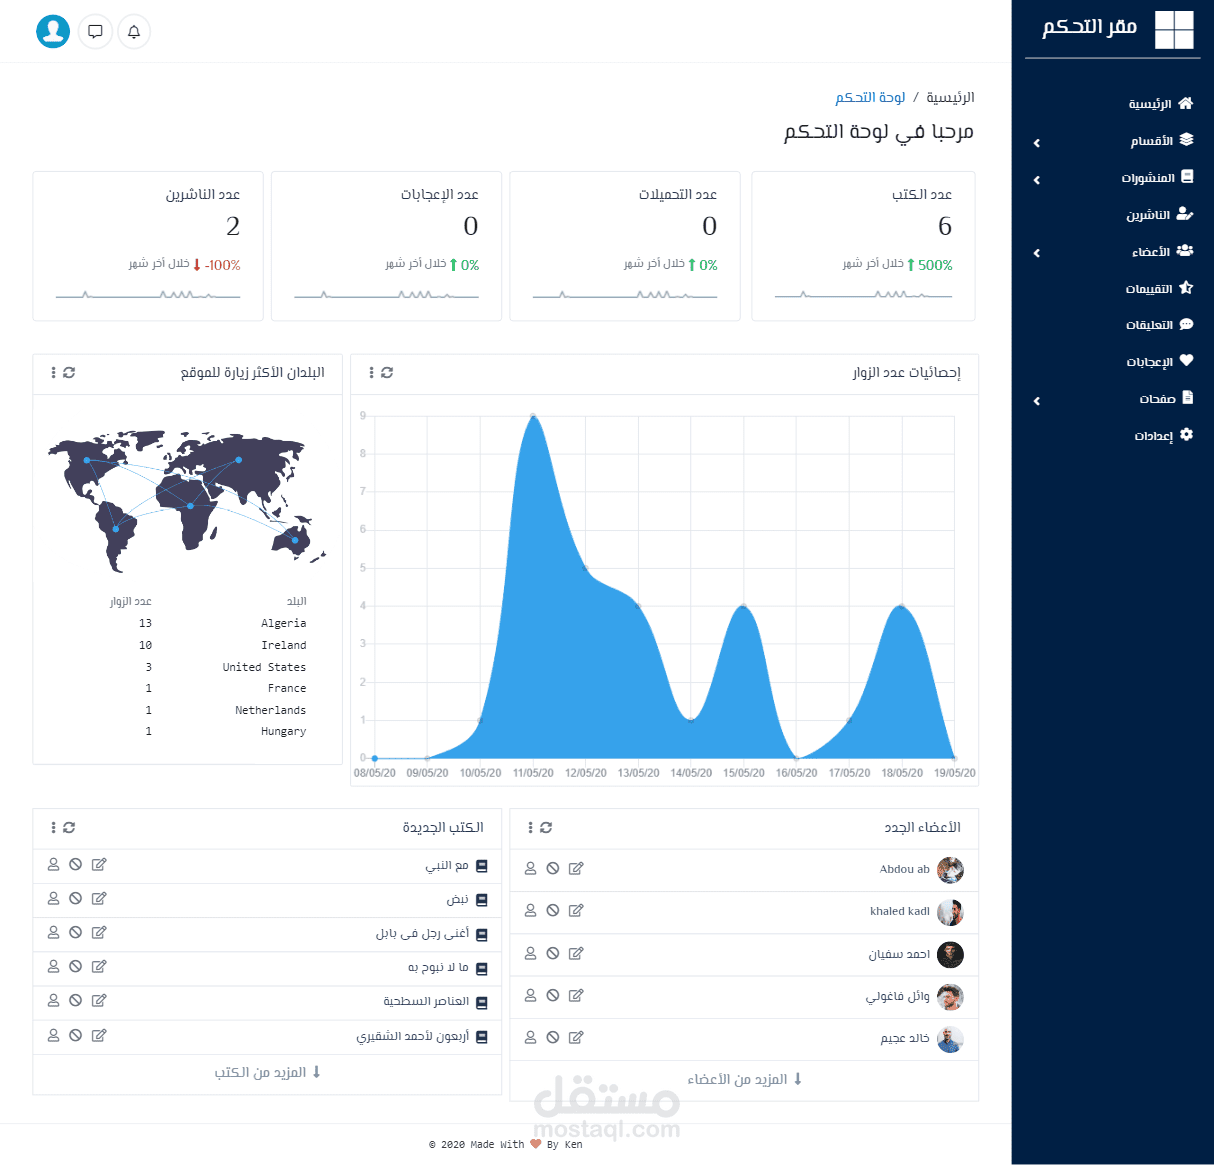Open the عدد الناشرين statistics card
This screenshot has width=1214, height=1165.
148,246
